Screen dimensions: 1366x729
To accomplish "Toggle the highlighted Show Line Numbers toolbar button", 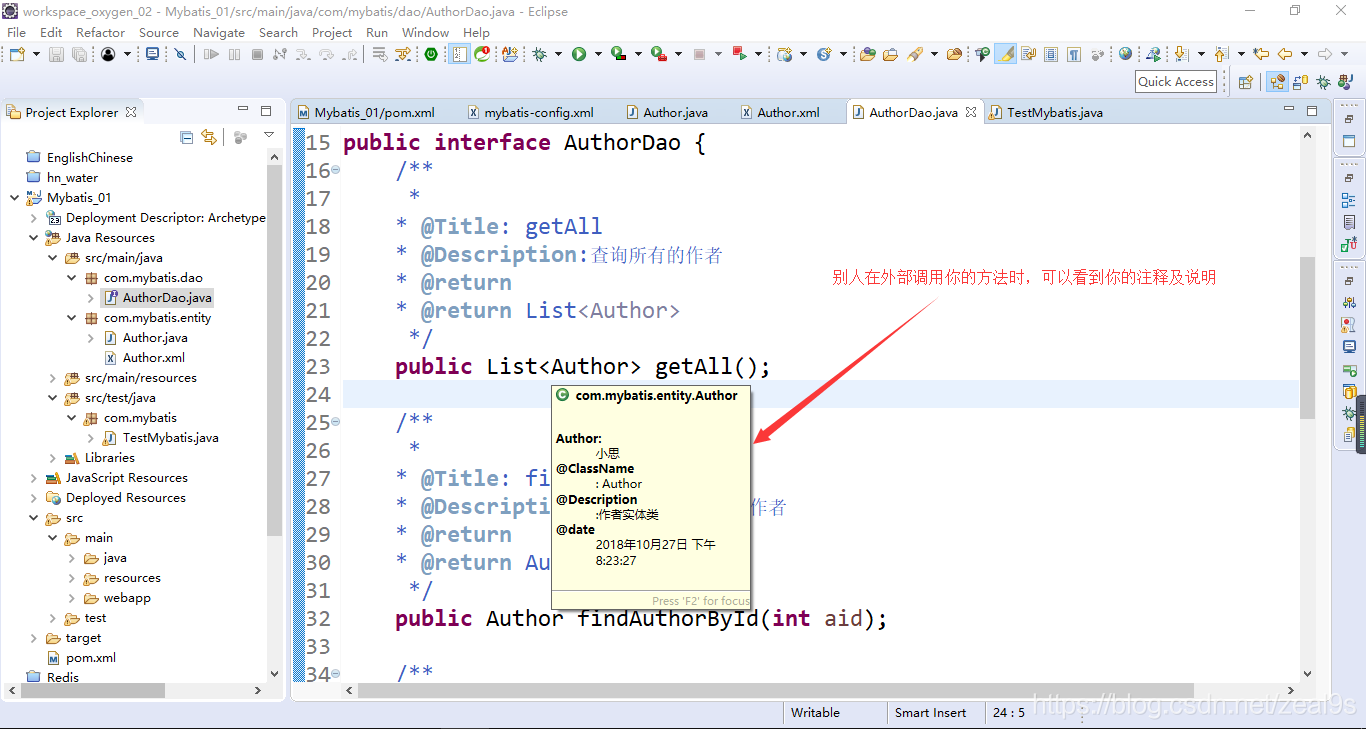I will coord(459,54).
